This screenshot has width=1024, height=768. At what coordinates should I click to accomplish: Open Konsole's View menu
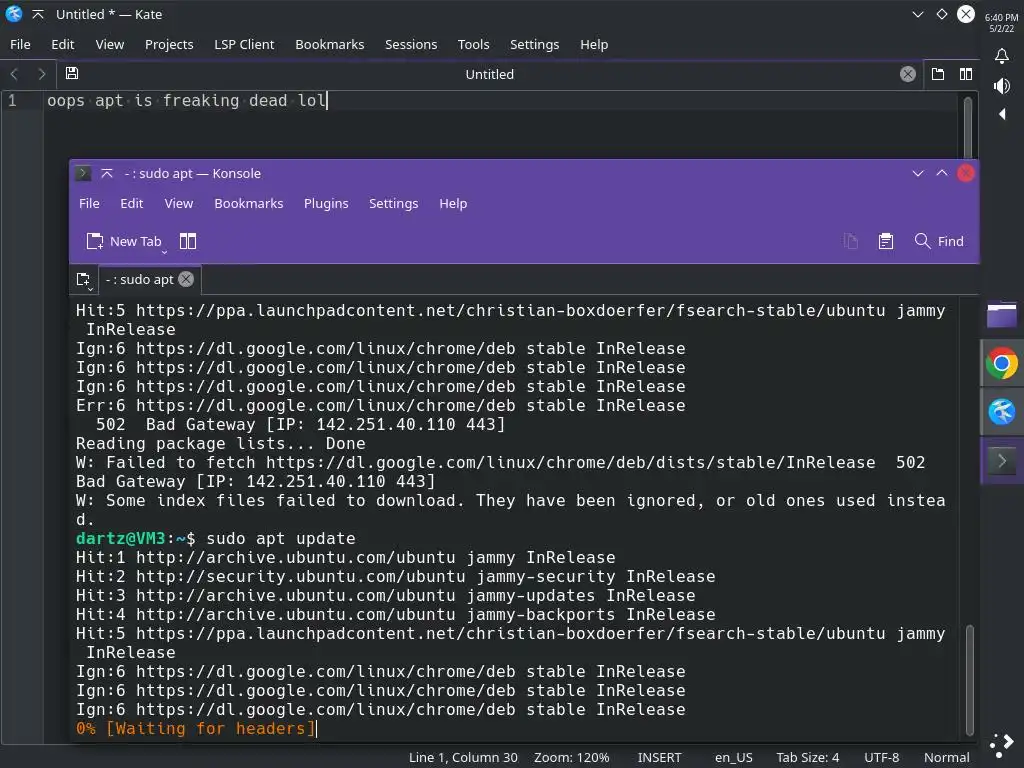tap(178, 203)
